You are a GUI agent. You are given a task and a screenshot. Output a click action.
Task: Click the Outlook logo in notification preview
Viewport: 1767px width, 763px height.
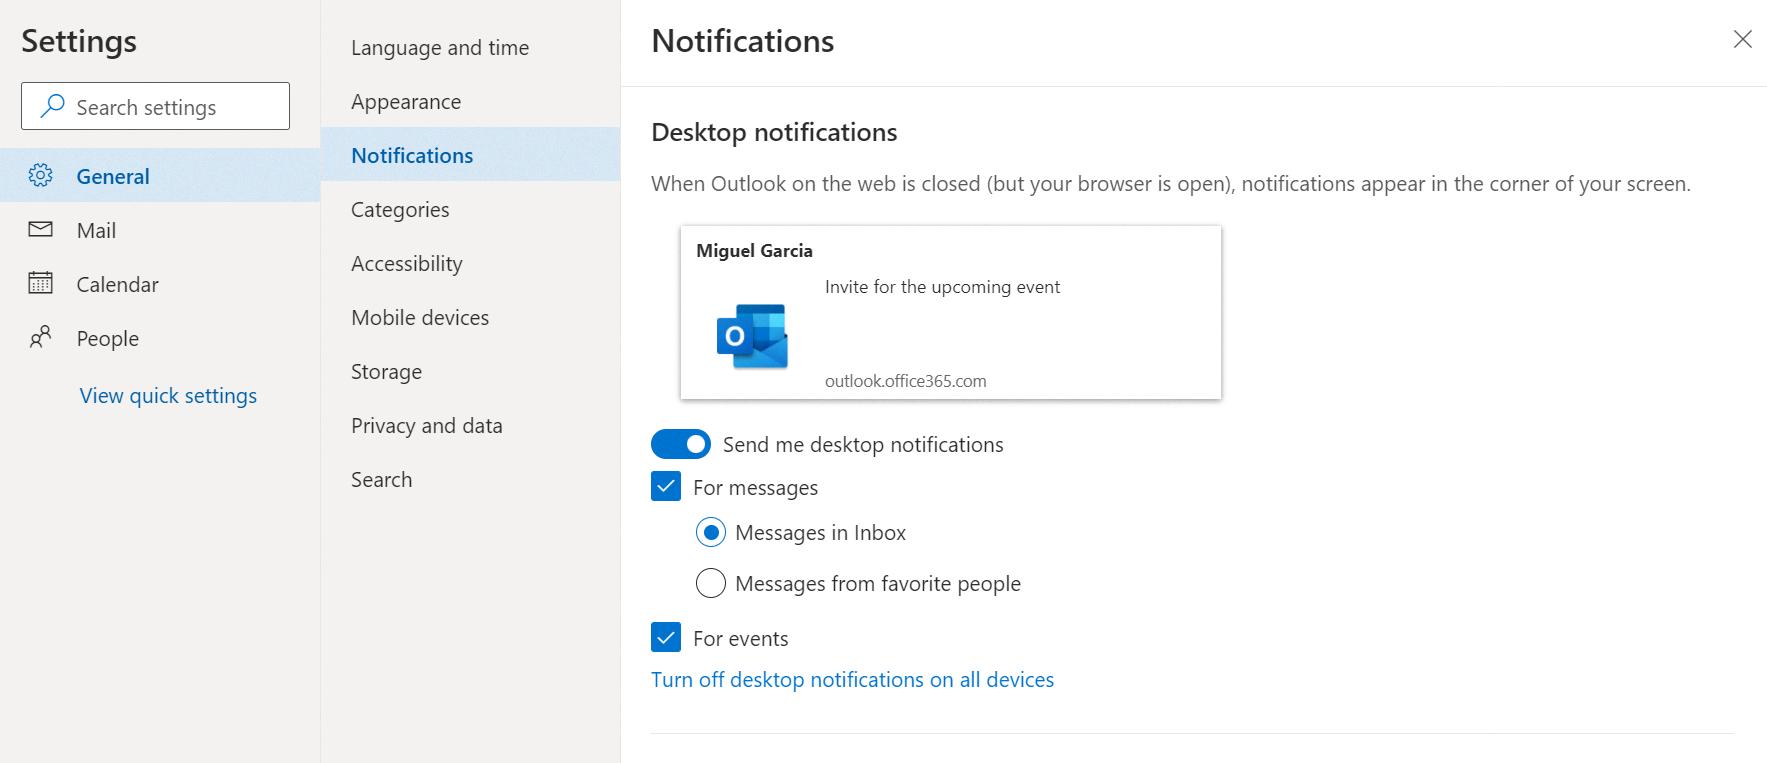752,336
